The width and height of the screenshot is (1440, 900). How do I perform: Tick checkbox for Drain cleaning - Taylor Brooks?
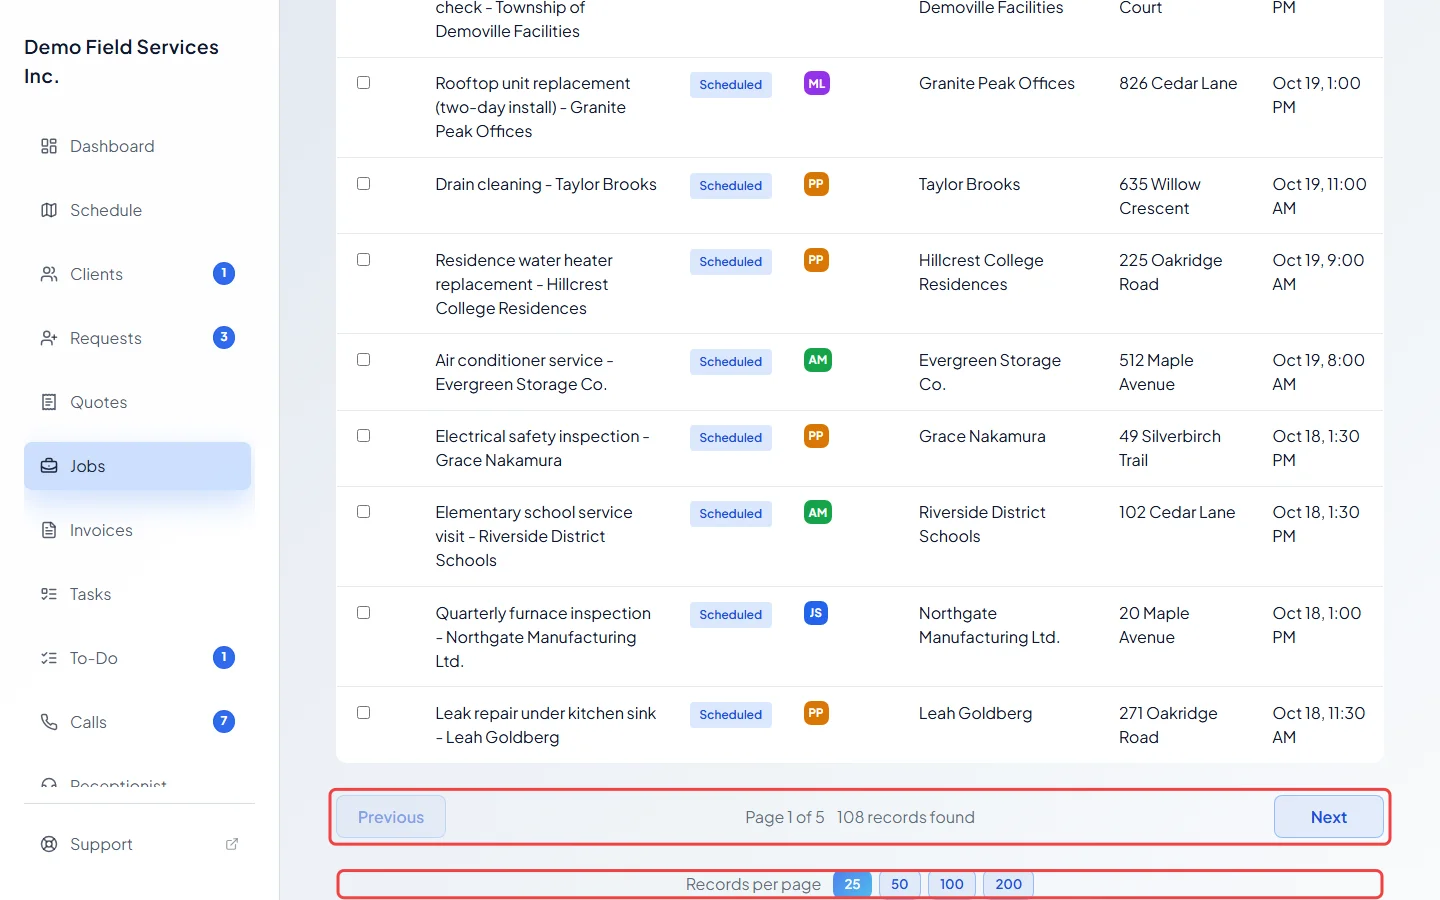coord(364,184)
